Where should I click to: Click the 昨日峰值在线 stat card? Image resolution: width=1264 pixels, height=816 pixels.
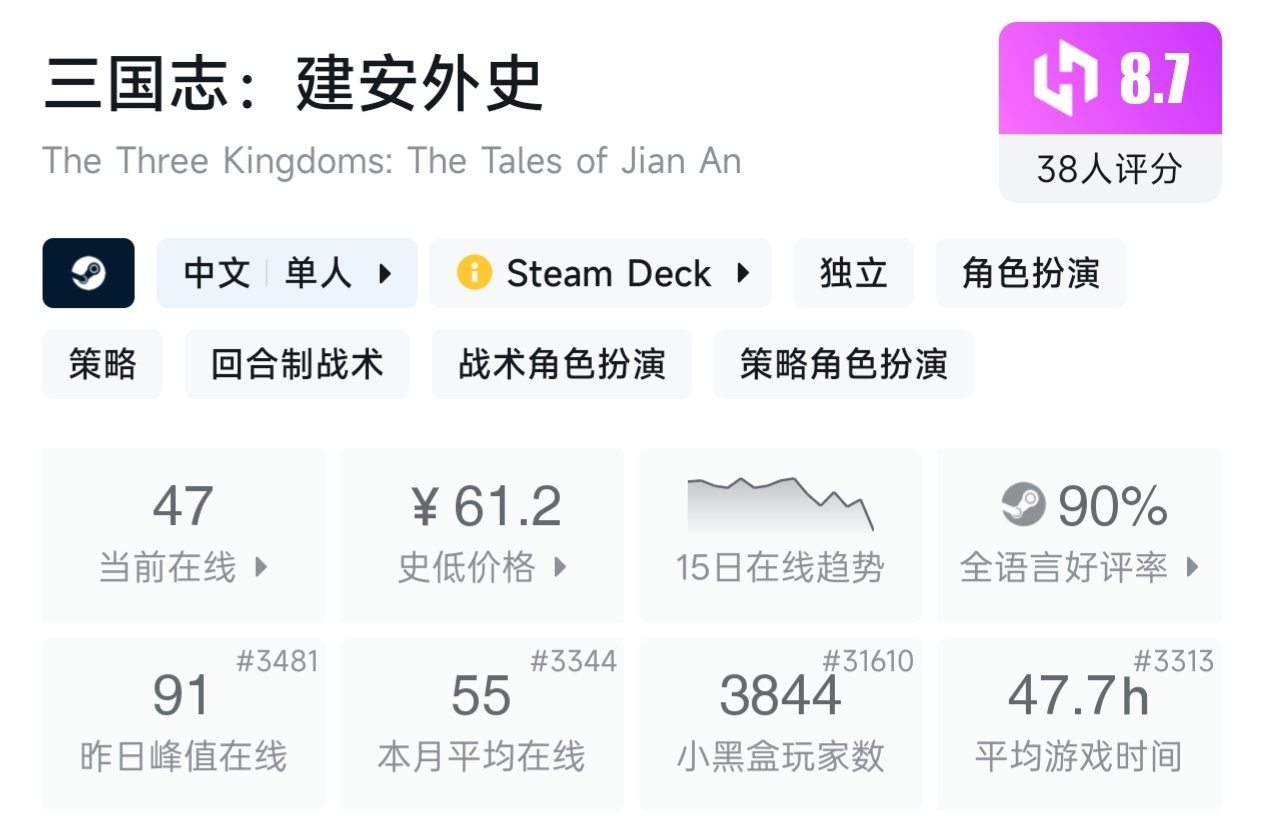[x=183, y=724]
